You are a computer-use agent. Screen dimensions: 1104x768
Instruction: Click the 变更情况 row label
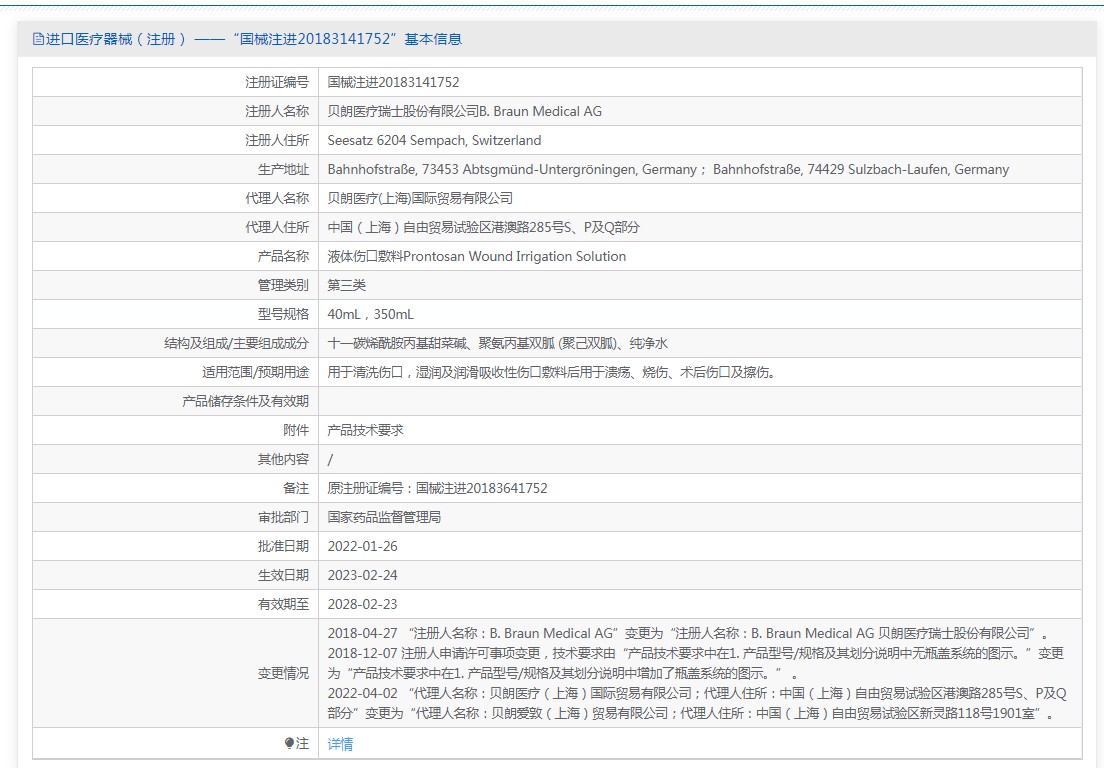pos(283,673)
